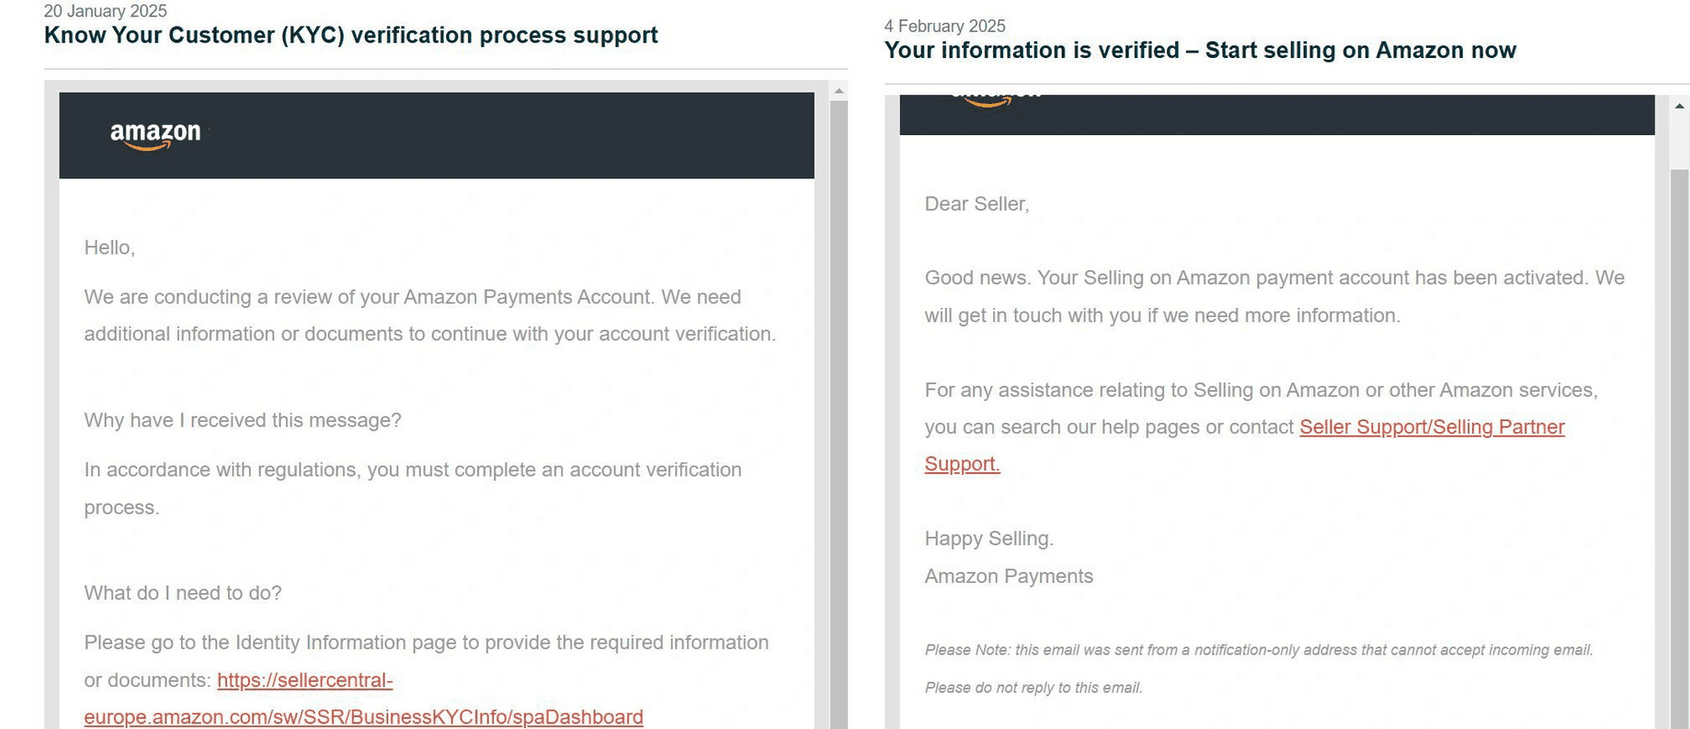The height and width of the screenshot is (729, 1690).
Task: Select the 'Why have I received this message?' heading
Action: coord(242,420)
